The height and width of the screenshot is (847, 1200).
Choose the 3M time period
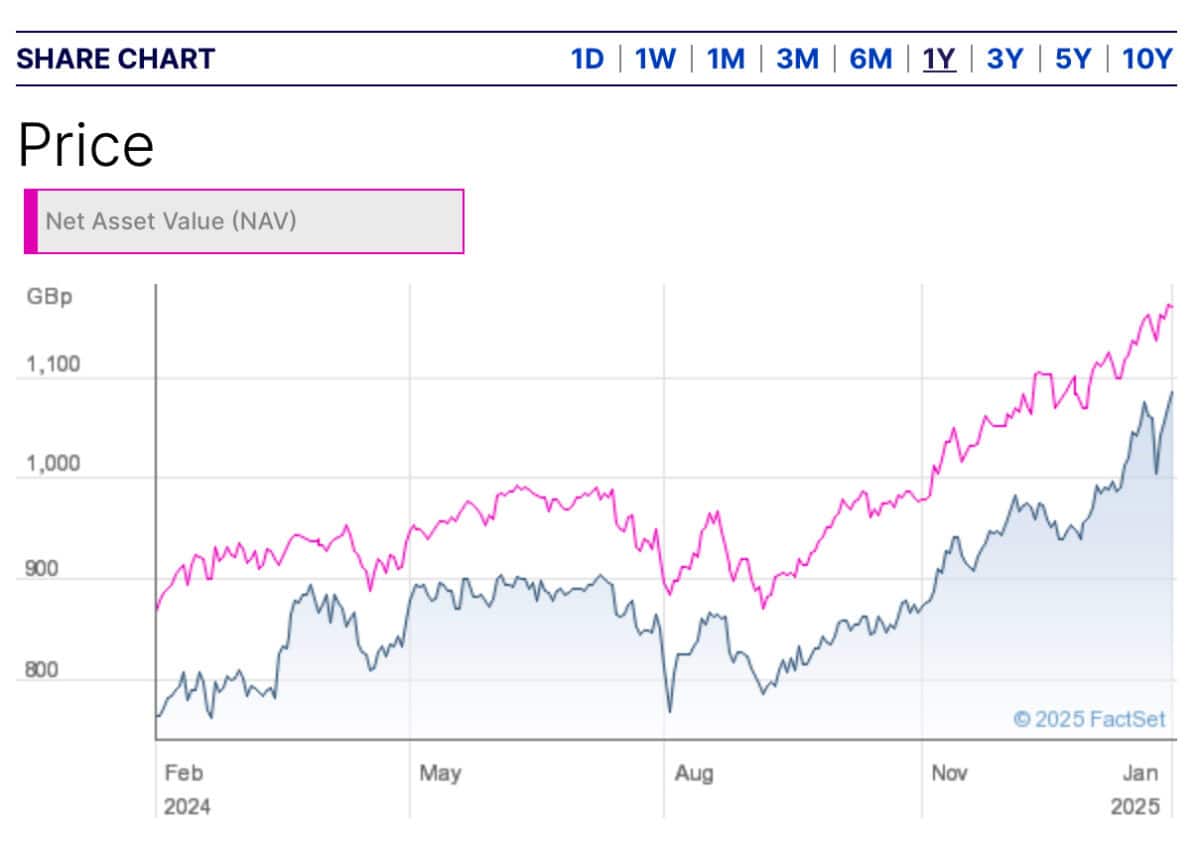798,59
